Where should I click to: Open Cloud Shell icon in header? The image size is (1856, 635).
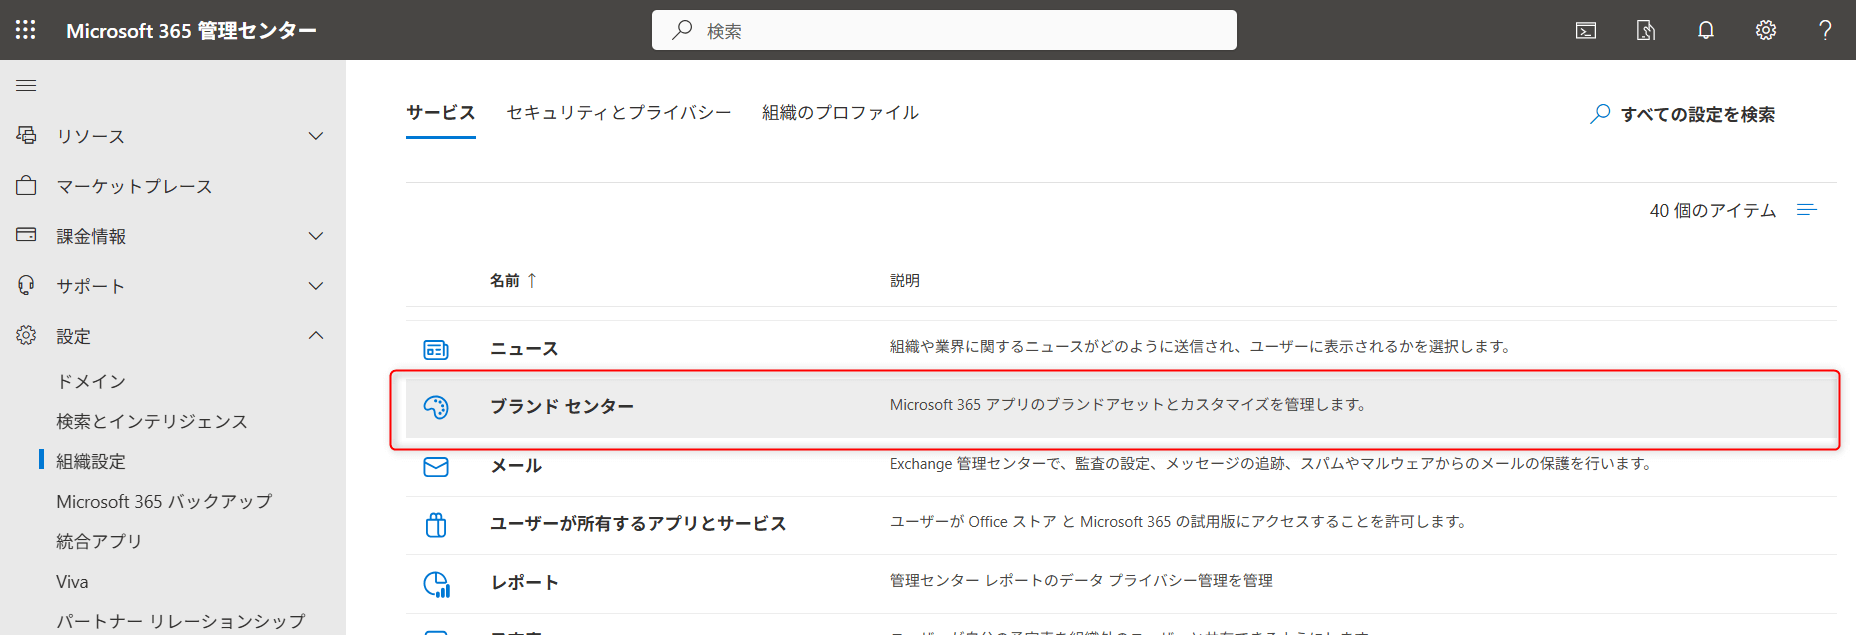click(x=1586, y=31)
